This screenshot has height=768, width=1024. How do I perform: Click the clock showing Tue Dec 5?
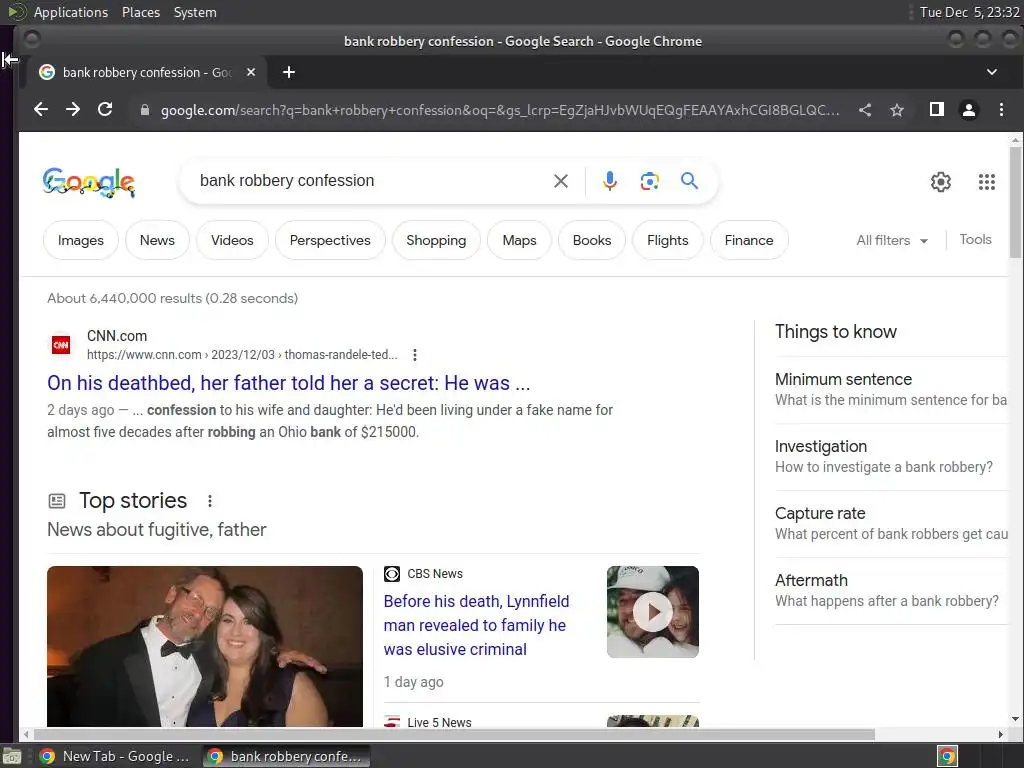pyautogui.click(x=969, y=12)
